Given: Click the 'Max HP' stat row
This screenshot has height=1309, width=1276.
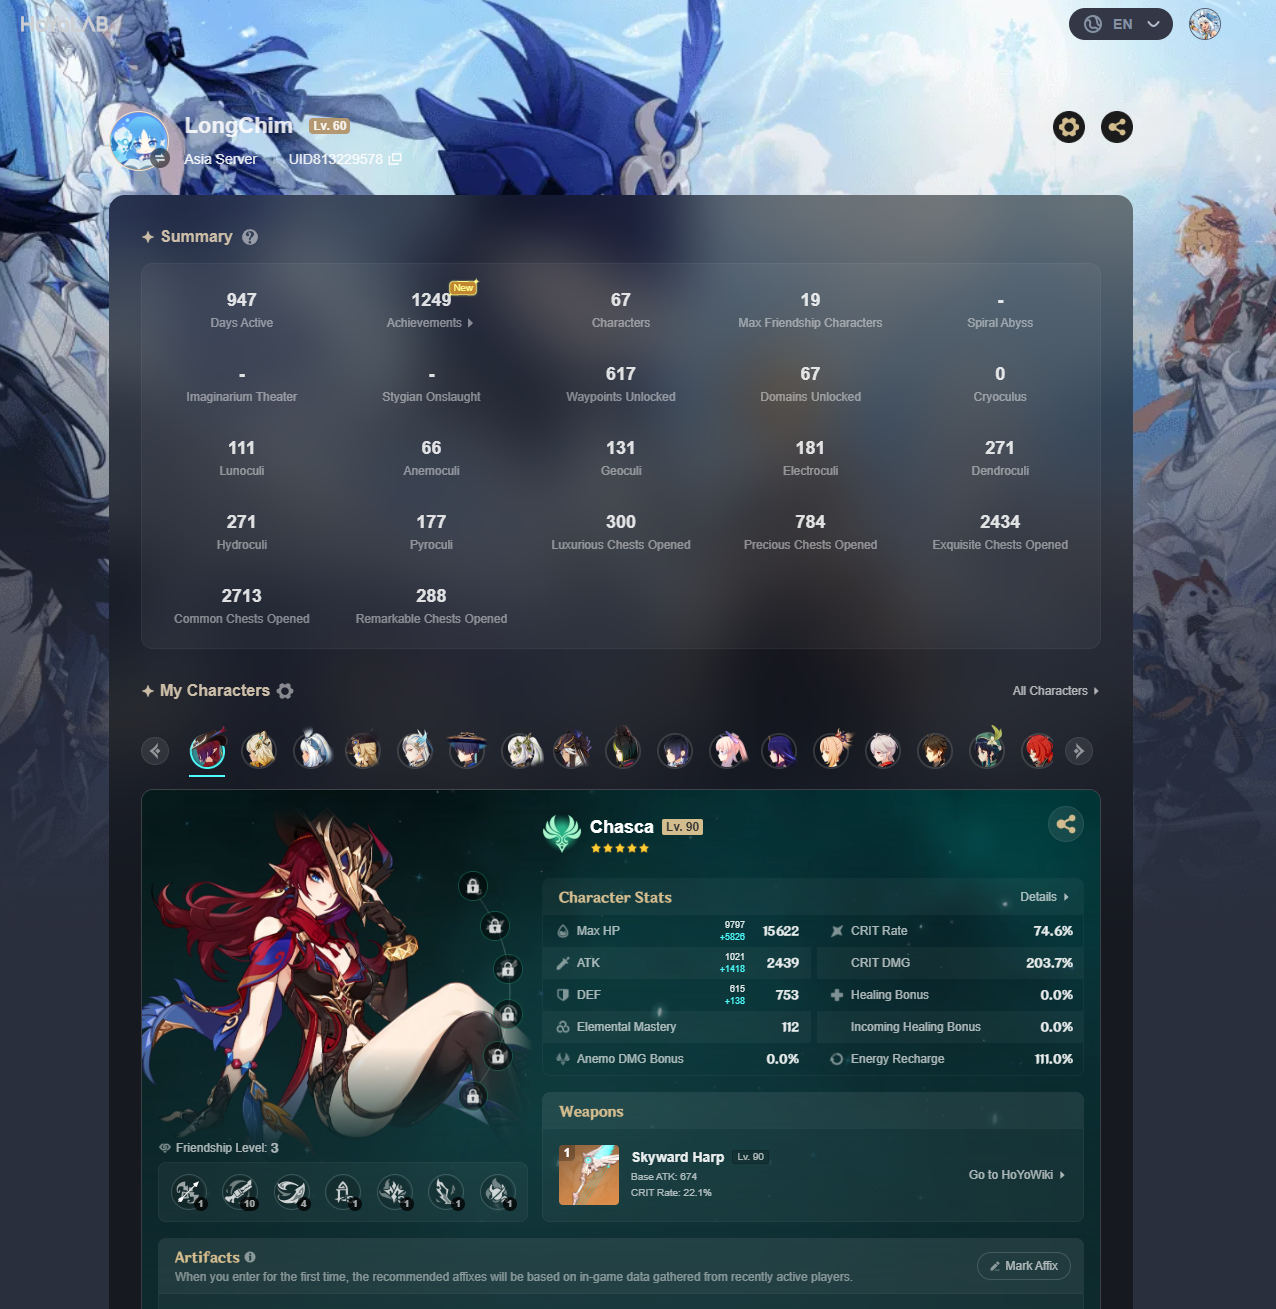Looking at the screenshot, I should click(677, 931).
